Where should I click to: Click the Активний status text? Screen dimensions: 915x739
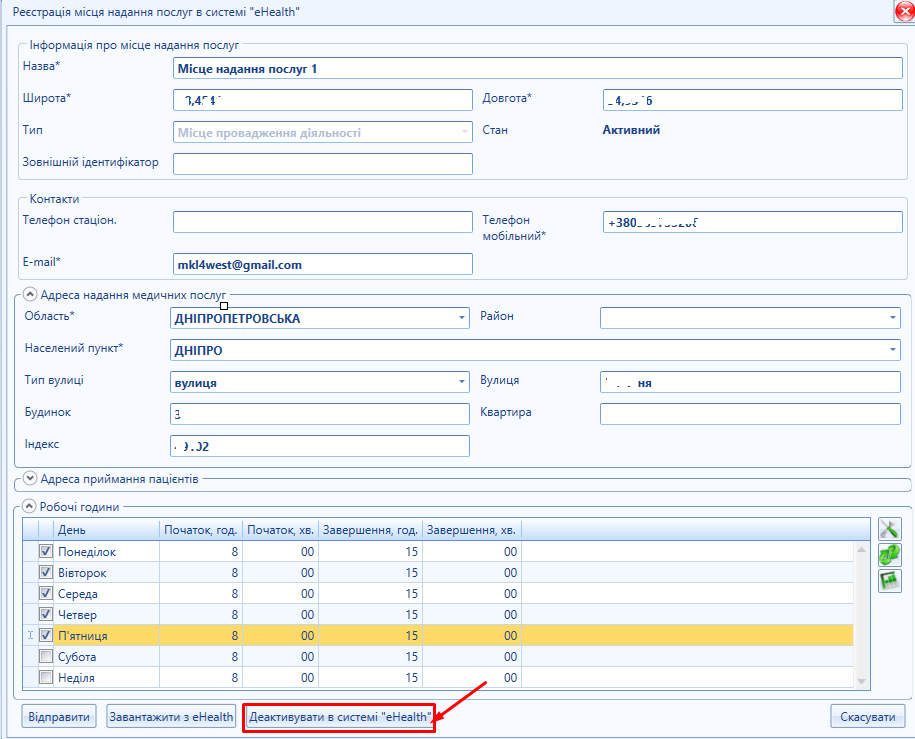[x=631, y=130]
